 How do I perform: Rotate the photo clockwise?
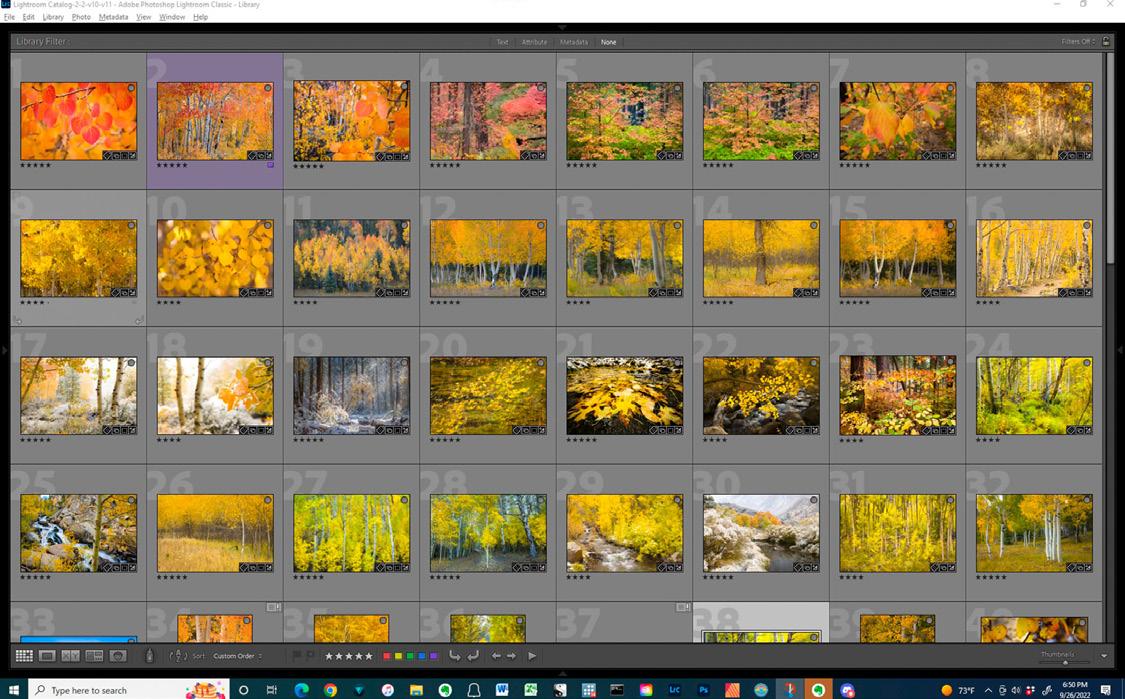[x=473, y=655]
